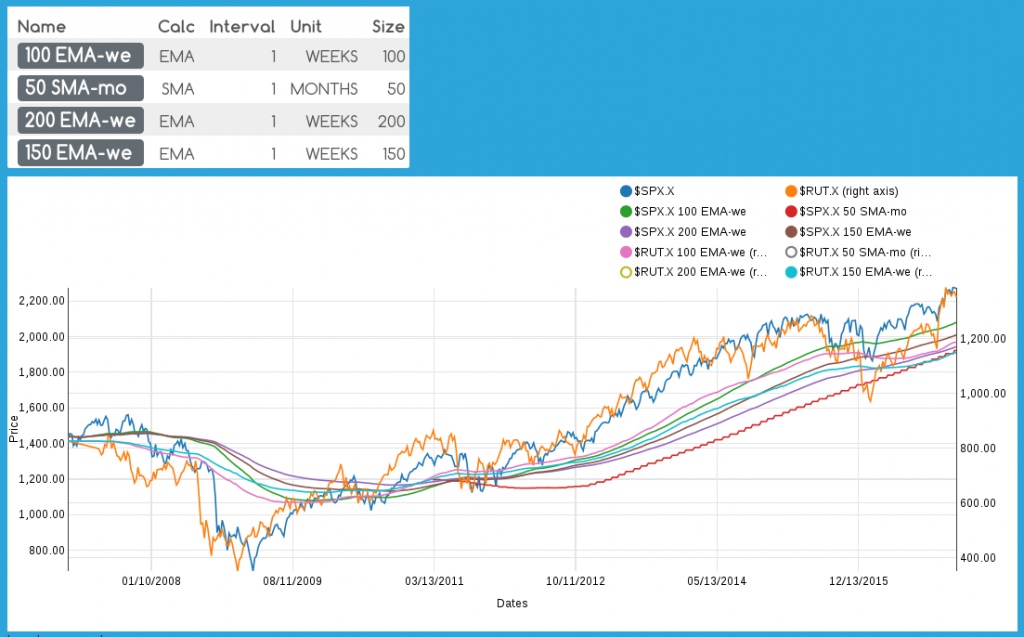Click the Name column header
Screen dimensions: 1024x637
tap(42, 27)
